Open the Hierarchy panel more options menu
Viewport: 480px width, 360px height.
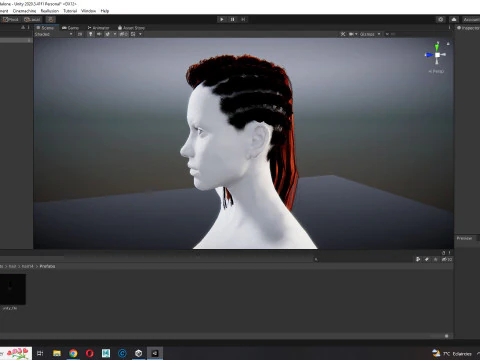(x=29, y=27)
